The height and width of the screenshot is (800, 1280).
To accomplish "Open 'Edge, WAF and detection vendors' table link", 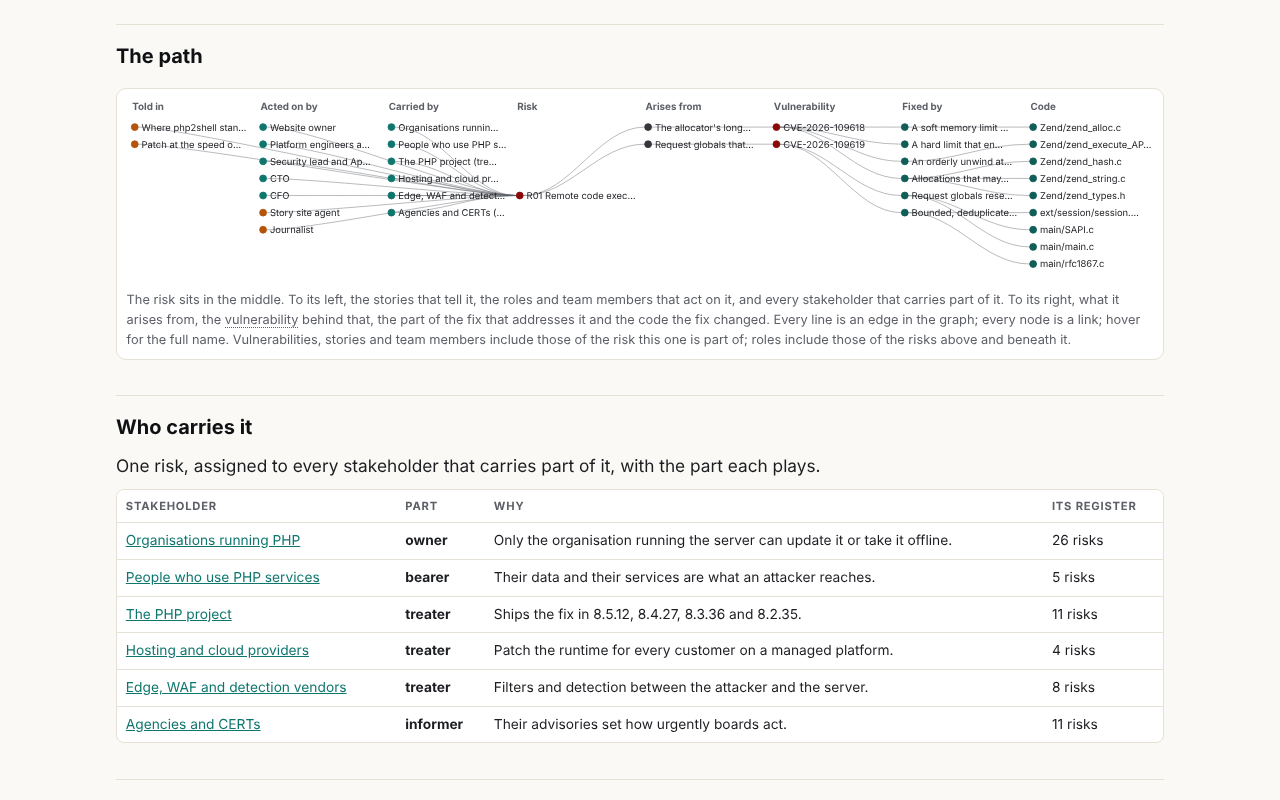I will [x=236, y=687].
